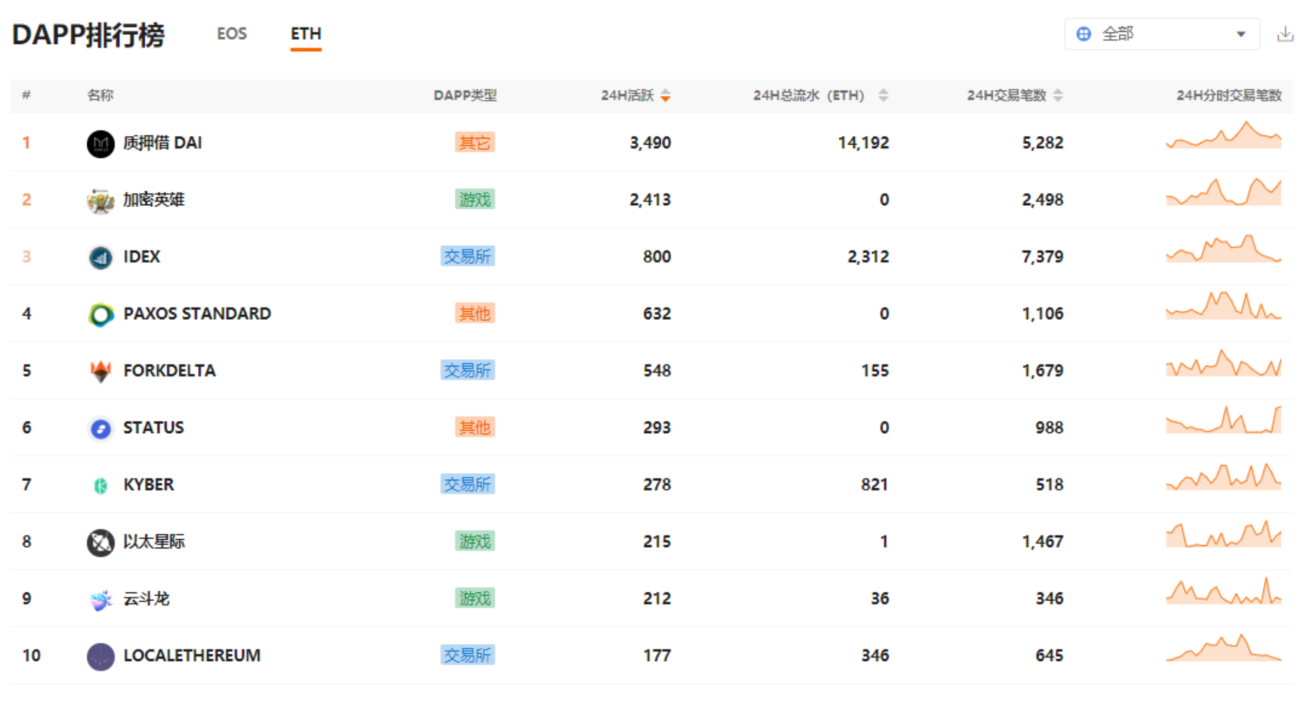Open the STATUS name link
Image resolution: width=1305 pixels, height=709 pixels.
pyautogui.click(x=153, y=428)
